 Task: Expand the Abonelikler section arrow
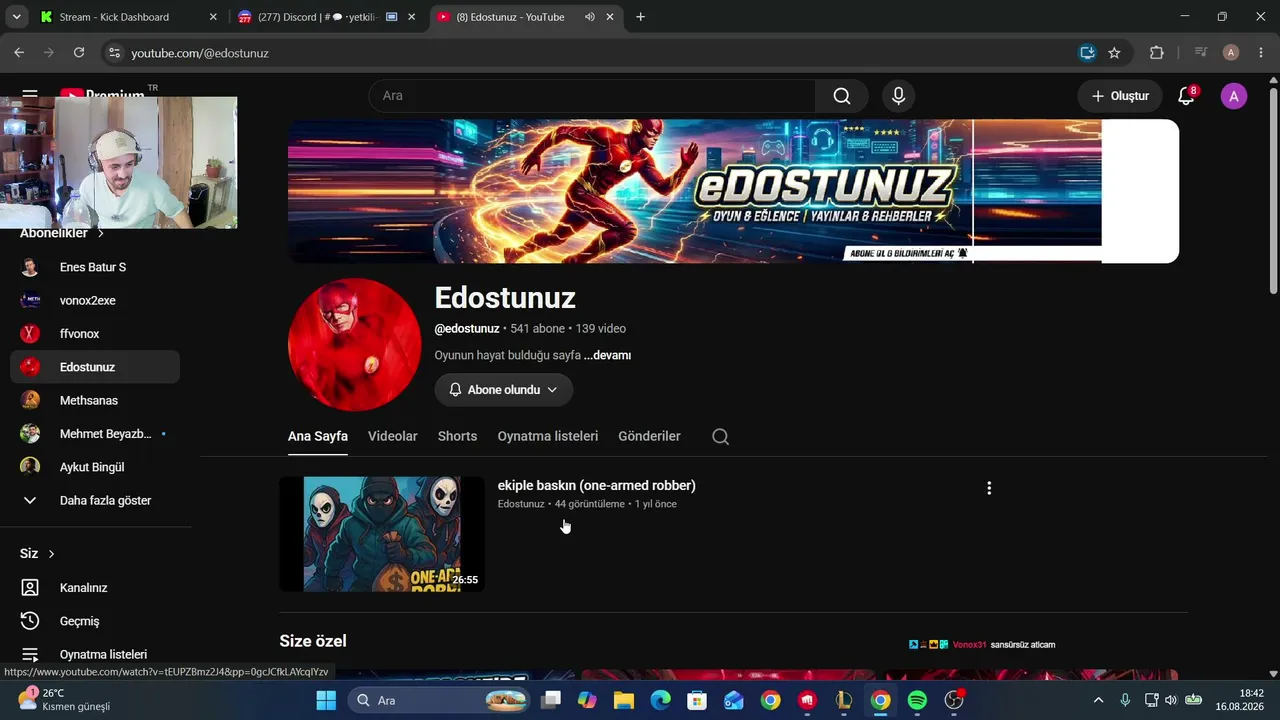point(100,233)
